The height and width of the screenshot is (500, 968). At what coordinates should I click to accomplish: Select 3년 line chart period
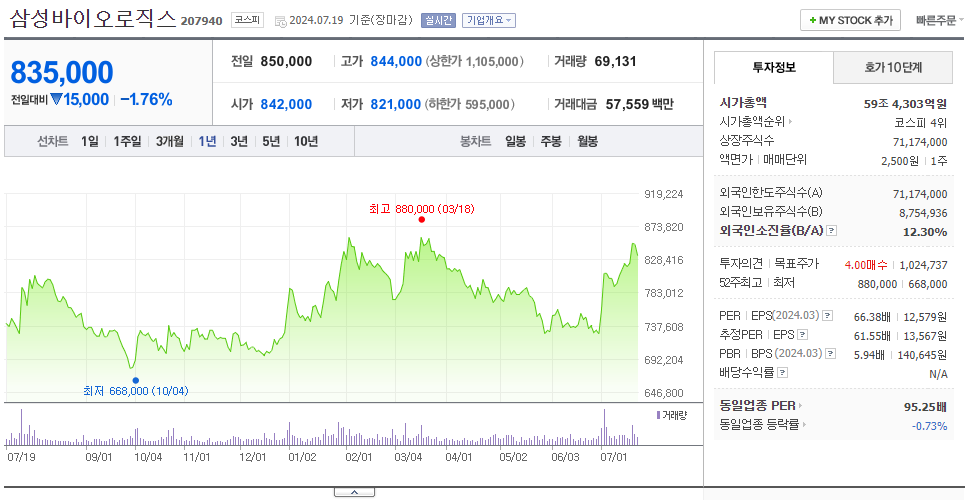(x=239, y=141)
